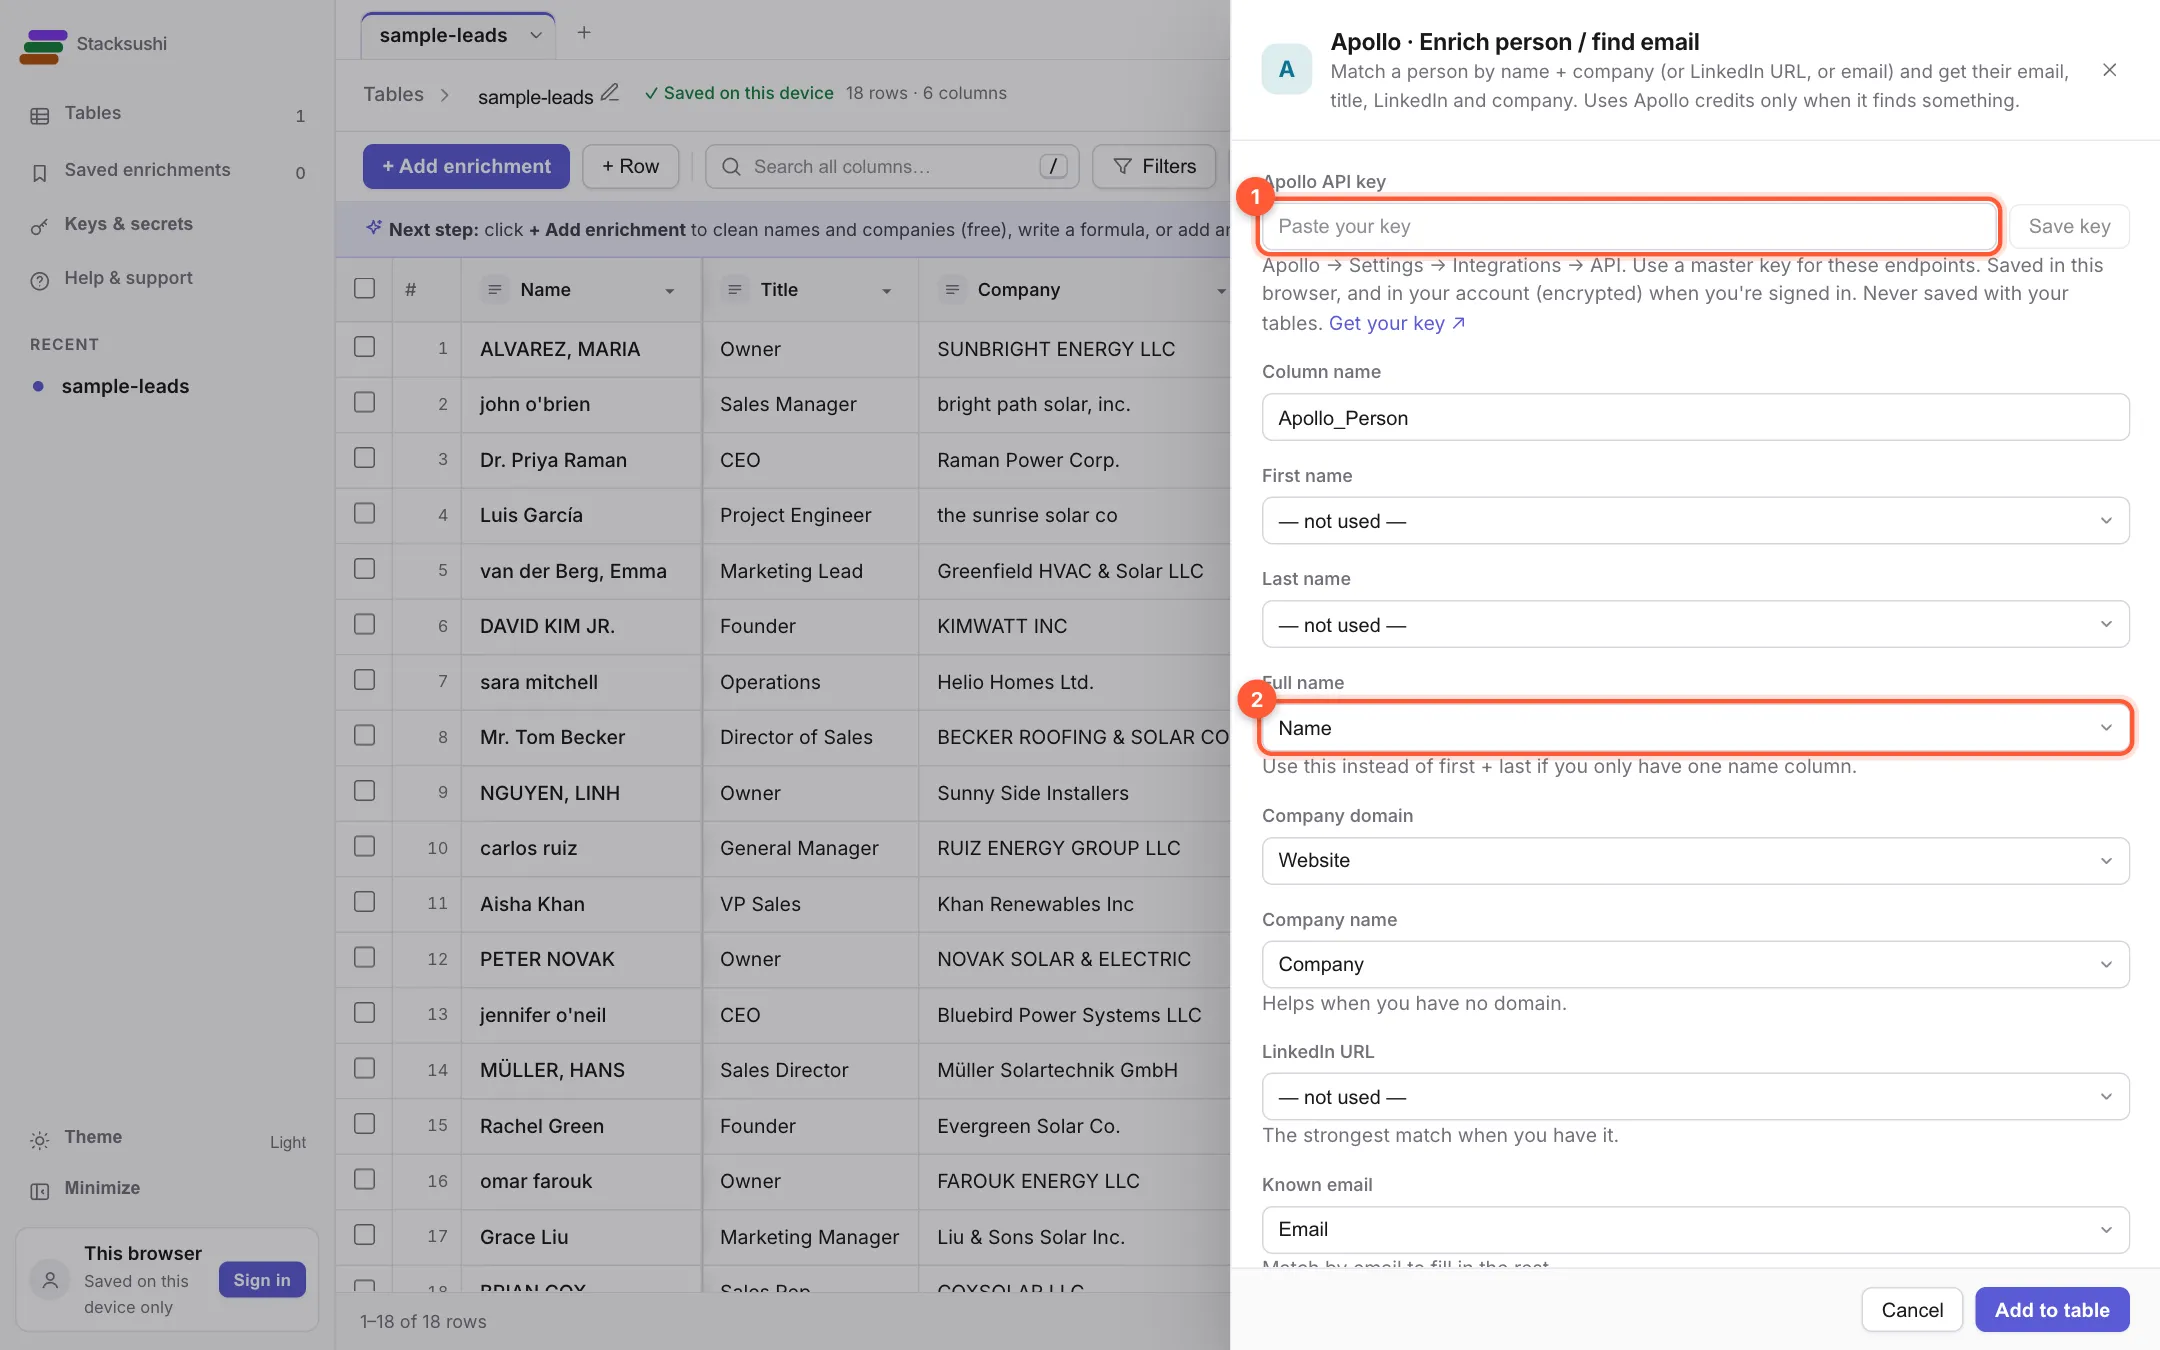Click the search magnifier icon
Viewport: 2160px width, 1350px height.
click(731, 167)
